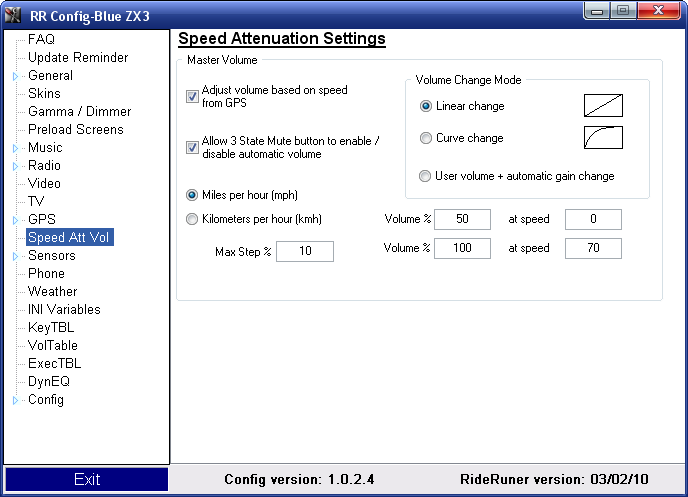Select Kilometers per hour units
This screenshot has width=688, height=497.
click(193, 219)
